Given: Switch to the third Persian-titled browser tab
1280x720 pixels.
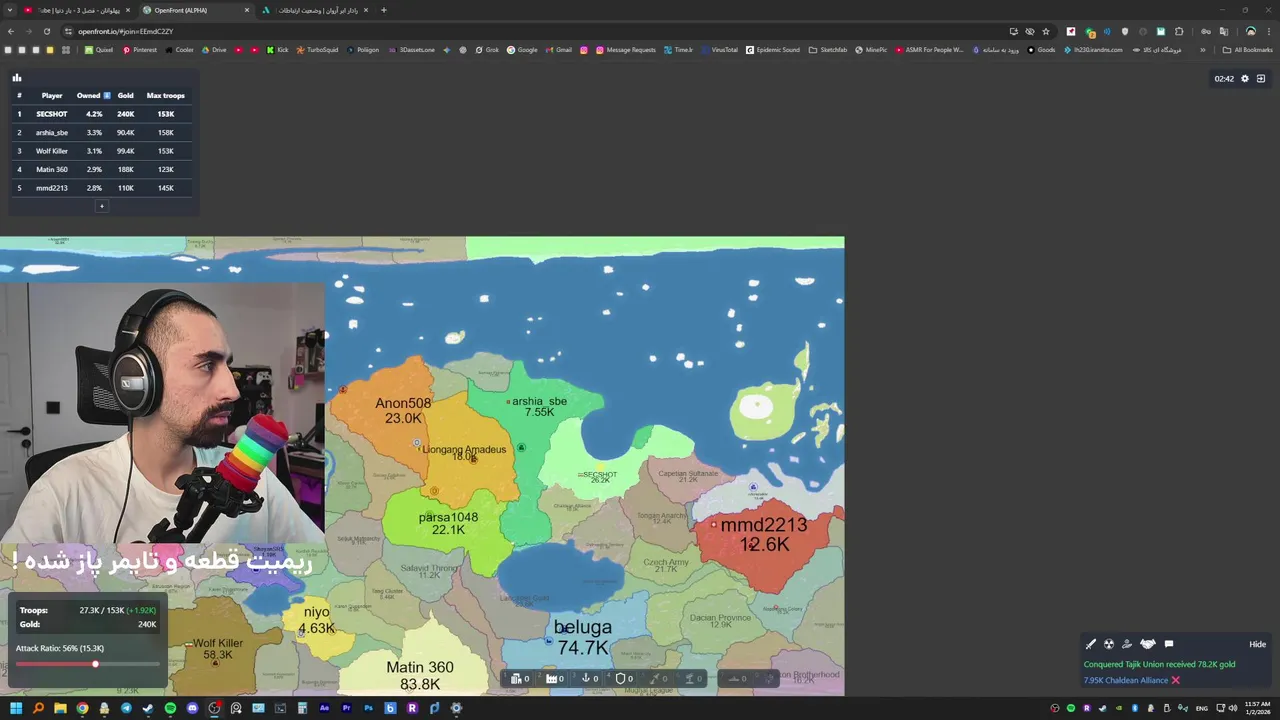Looking at the screenshot, I should click(315, 10).
